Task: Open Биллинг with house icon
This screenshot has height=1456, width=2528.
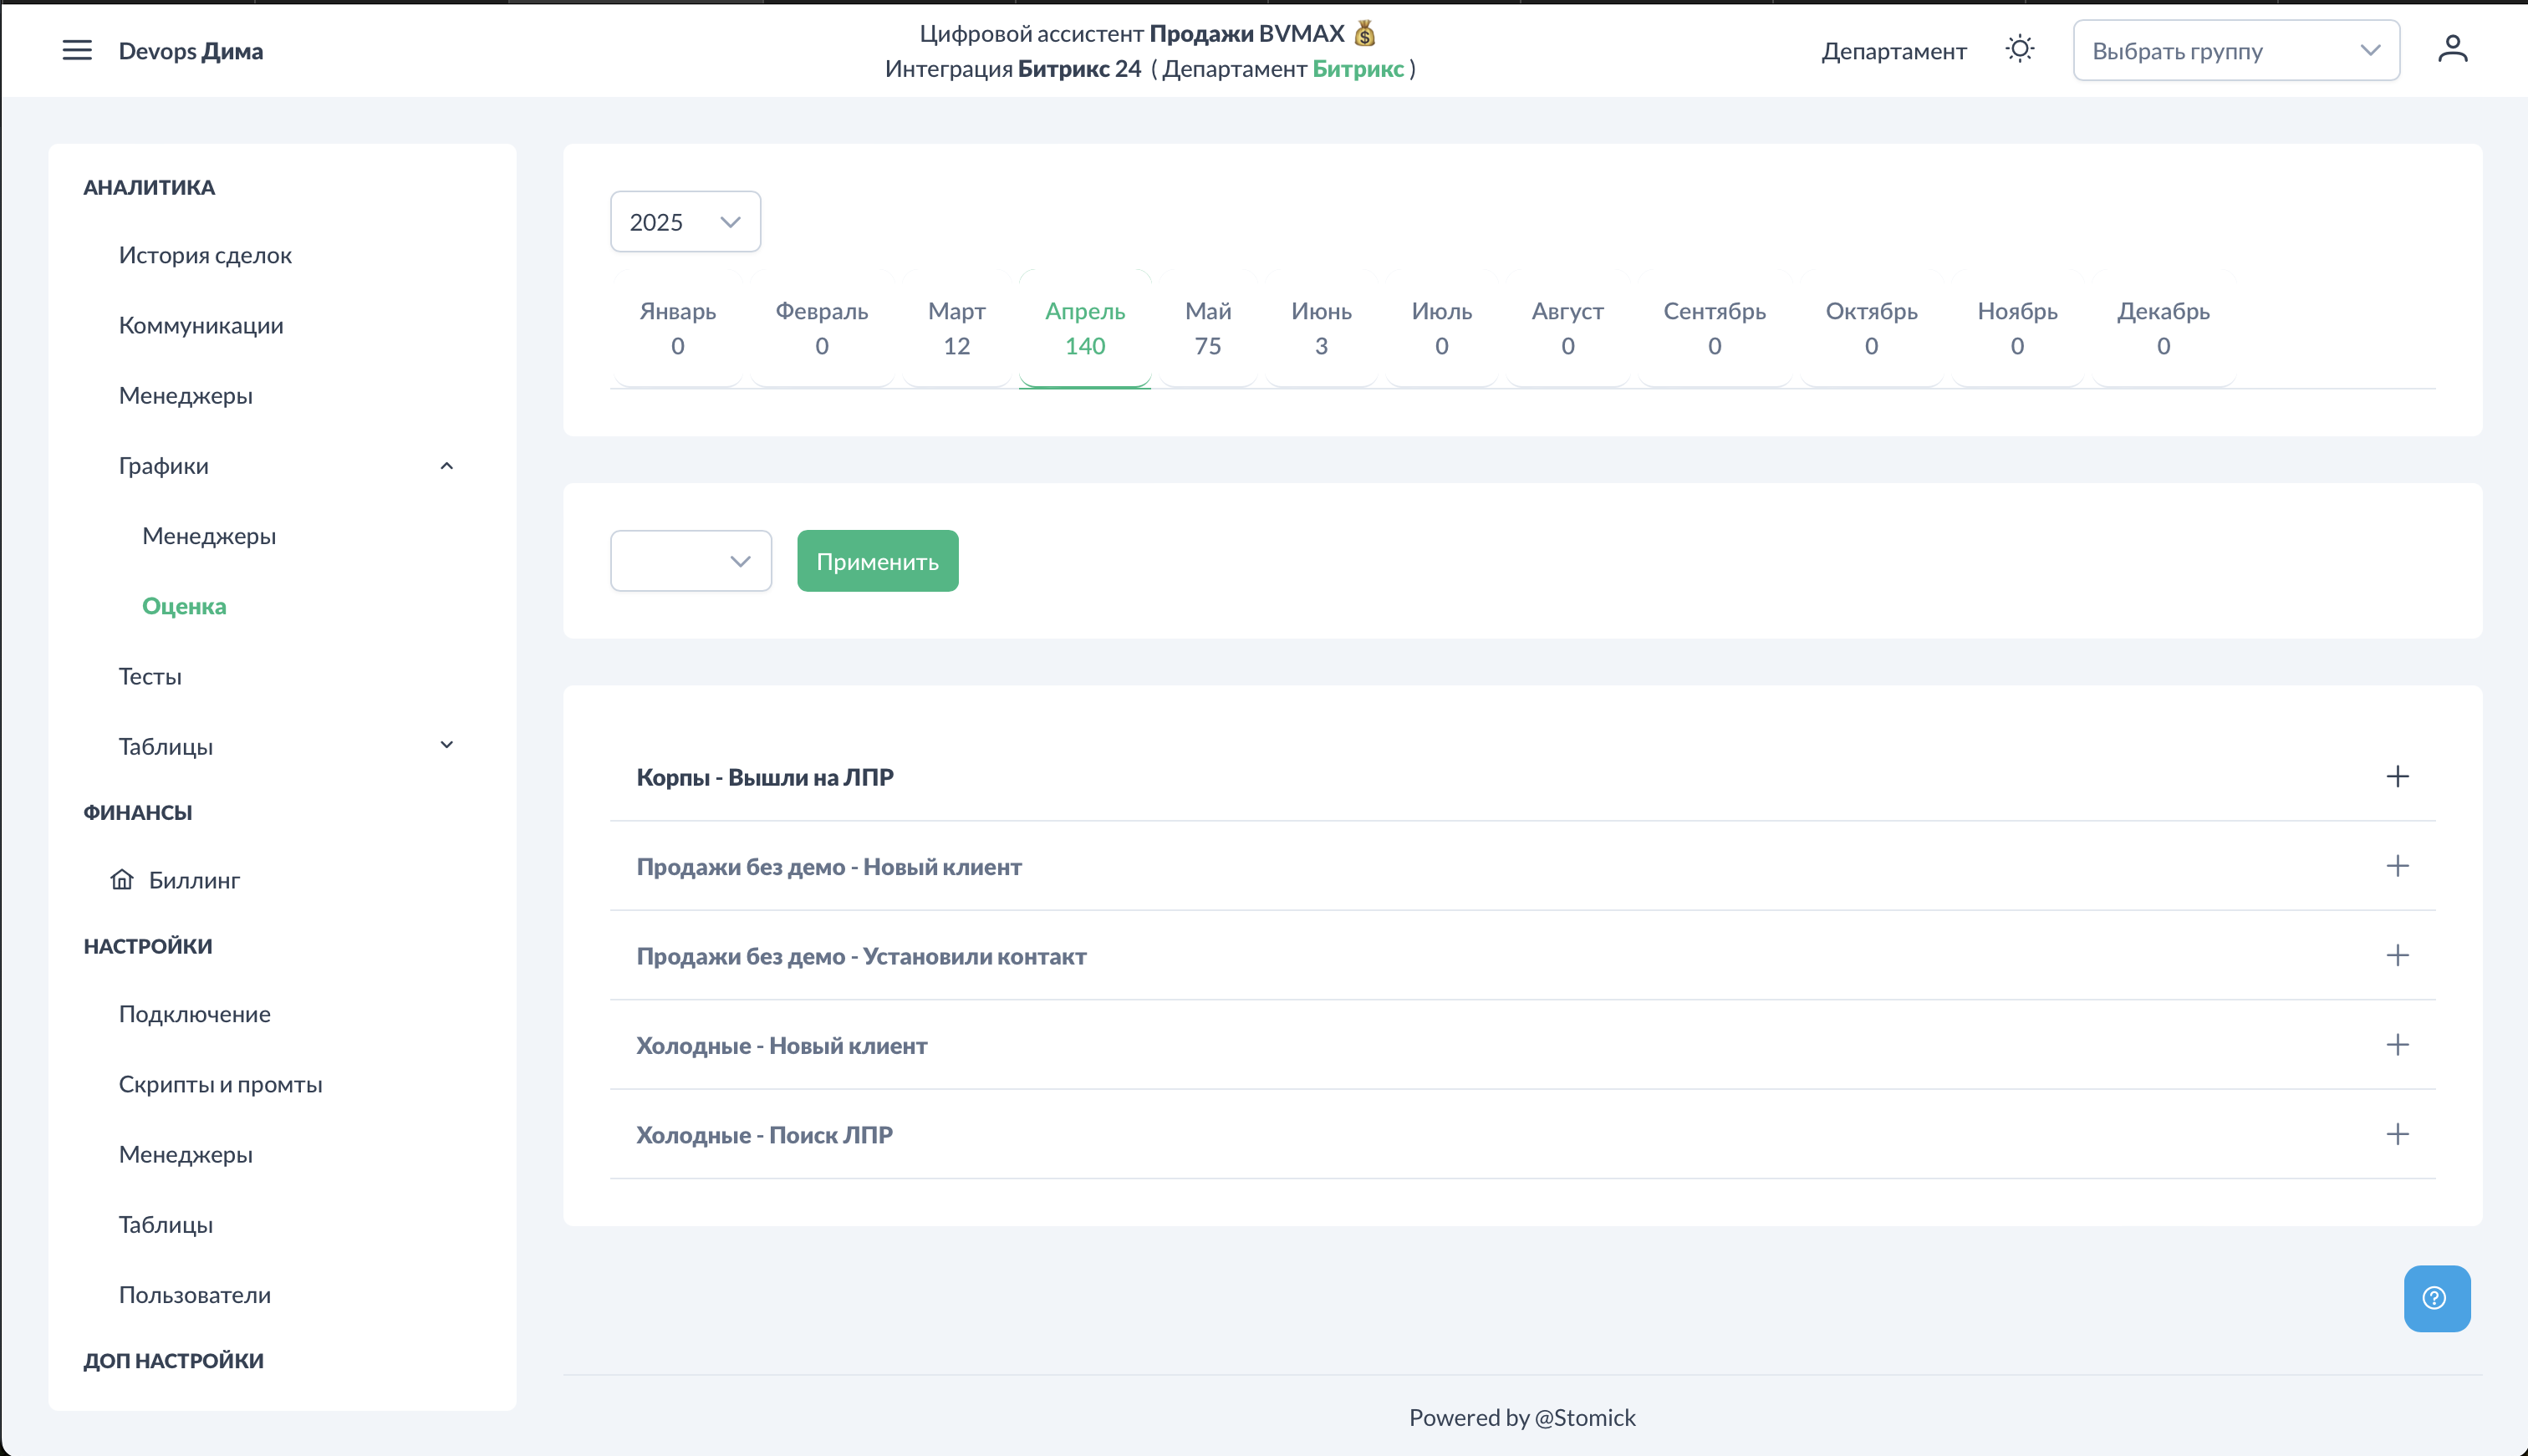Action: coord(193,880)
